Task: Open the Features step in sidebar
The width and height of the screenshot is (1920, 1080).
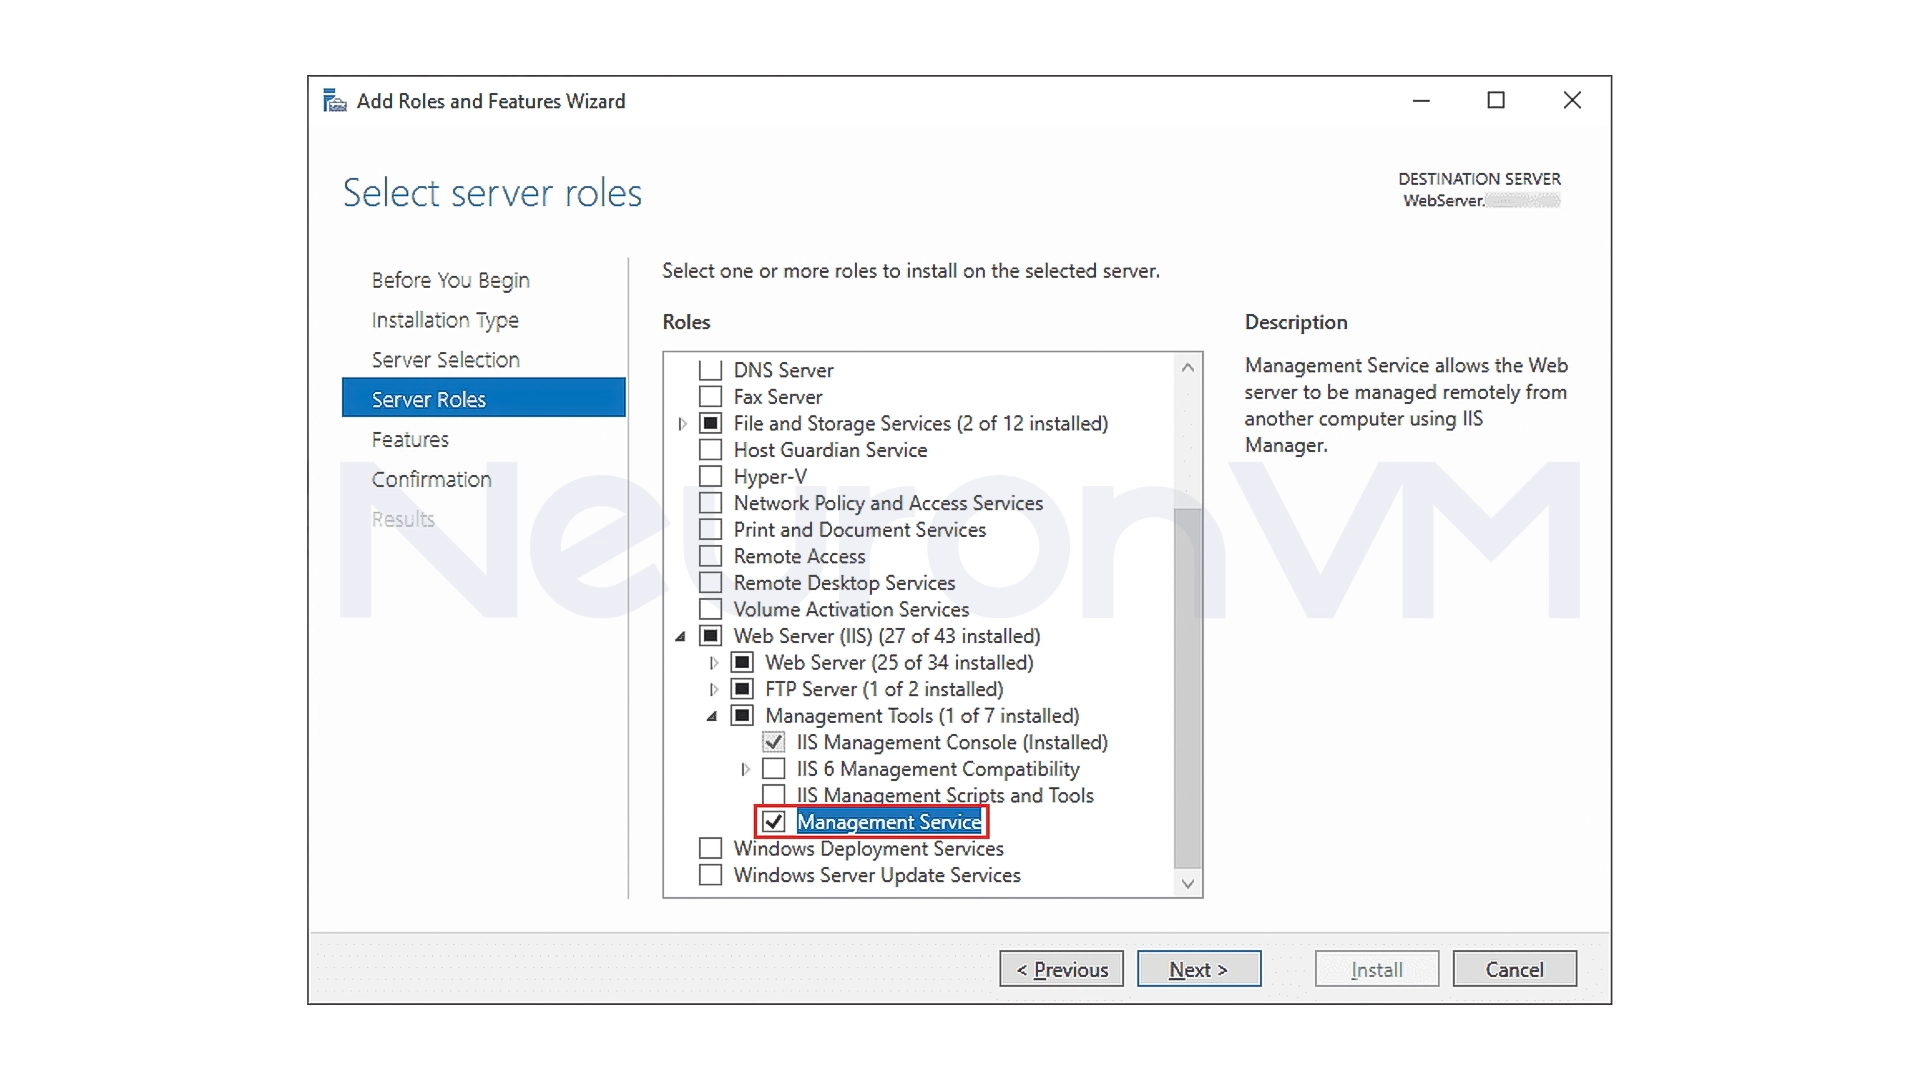Action: 409,439
